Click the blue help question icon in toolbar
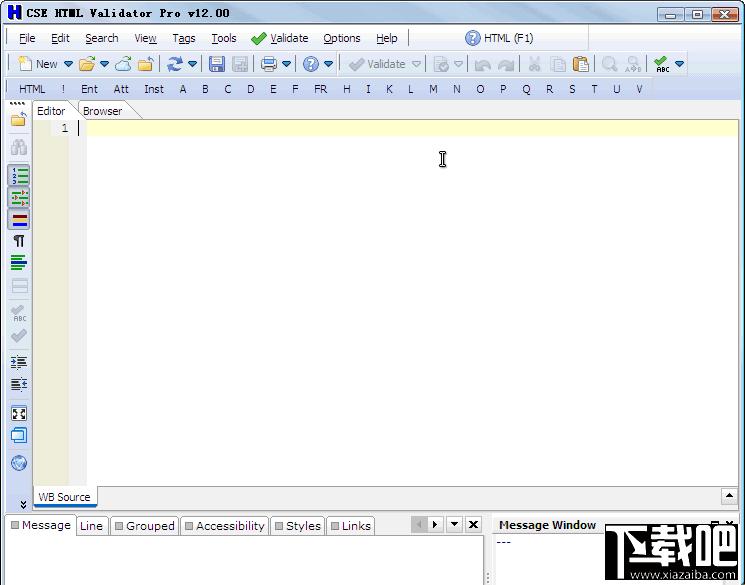The image size is (745, 585). click(311, 64)
